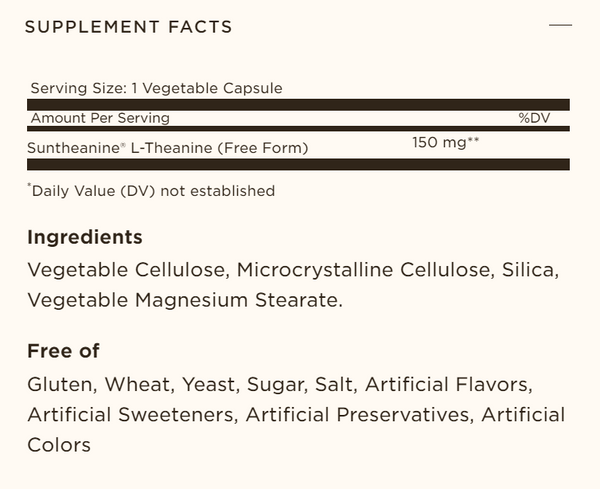600x489 pixels.
Task: Click the word Colors at list end
Action: pyautogui.click(x=59, y=445)
